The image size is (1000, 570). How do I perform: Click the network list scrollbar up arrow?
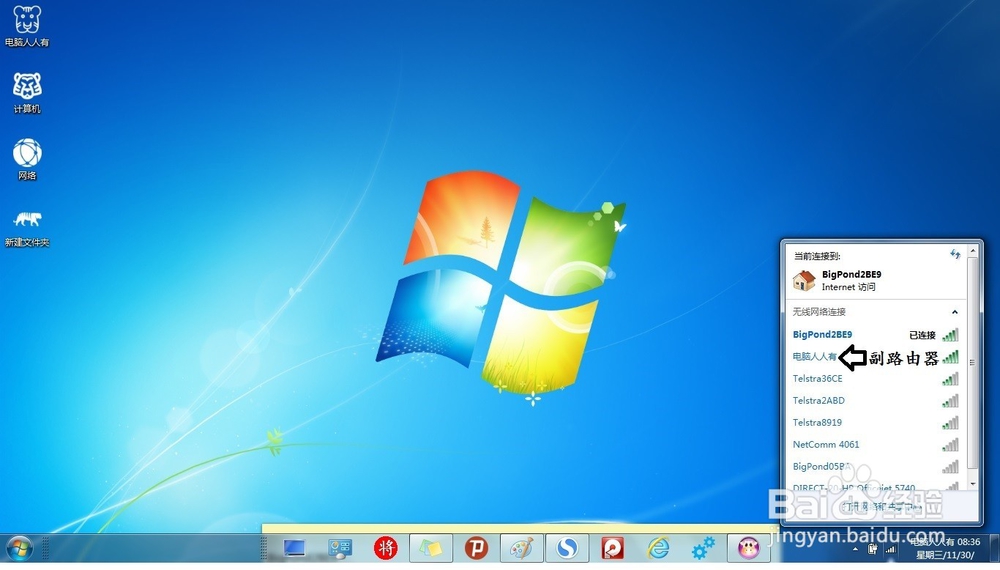972,251
